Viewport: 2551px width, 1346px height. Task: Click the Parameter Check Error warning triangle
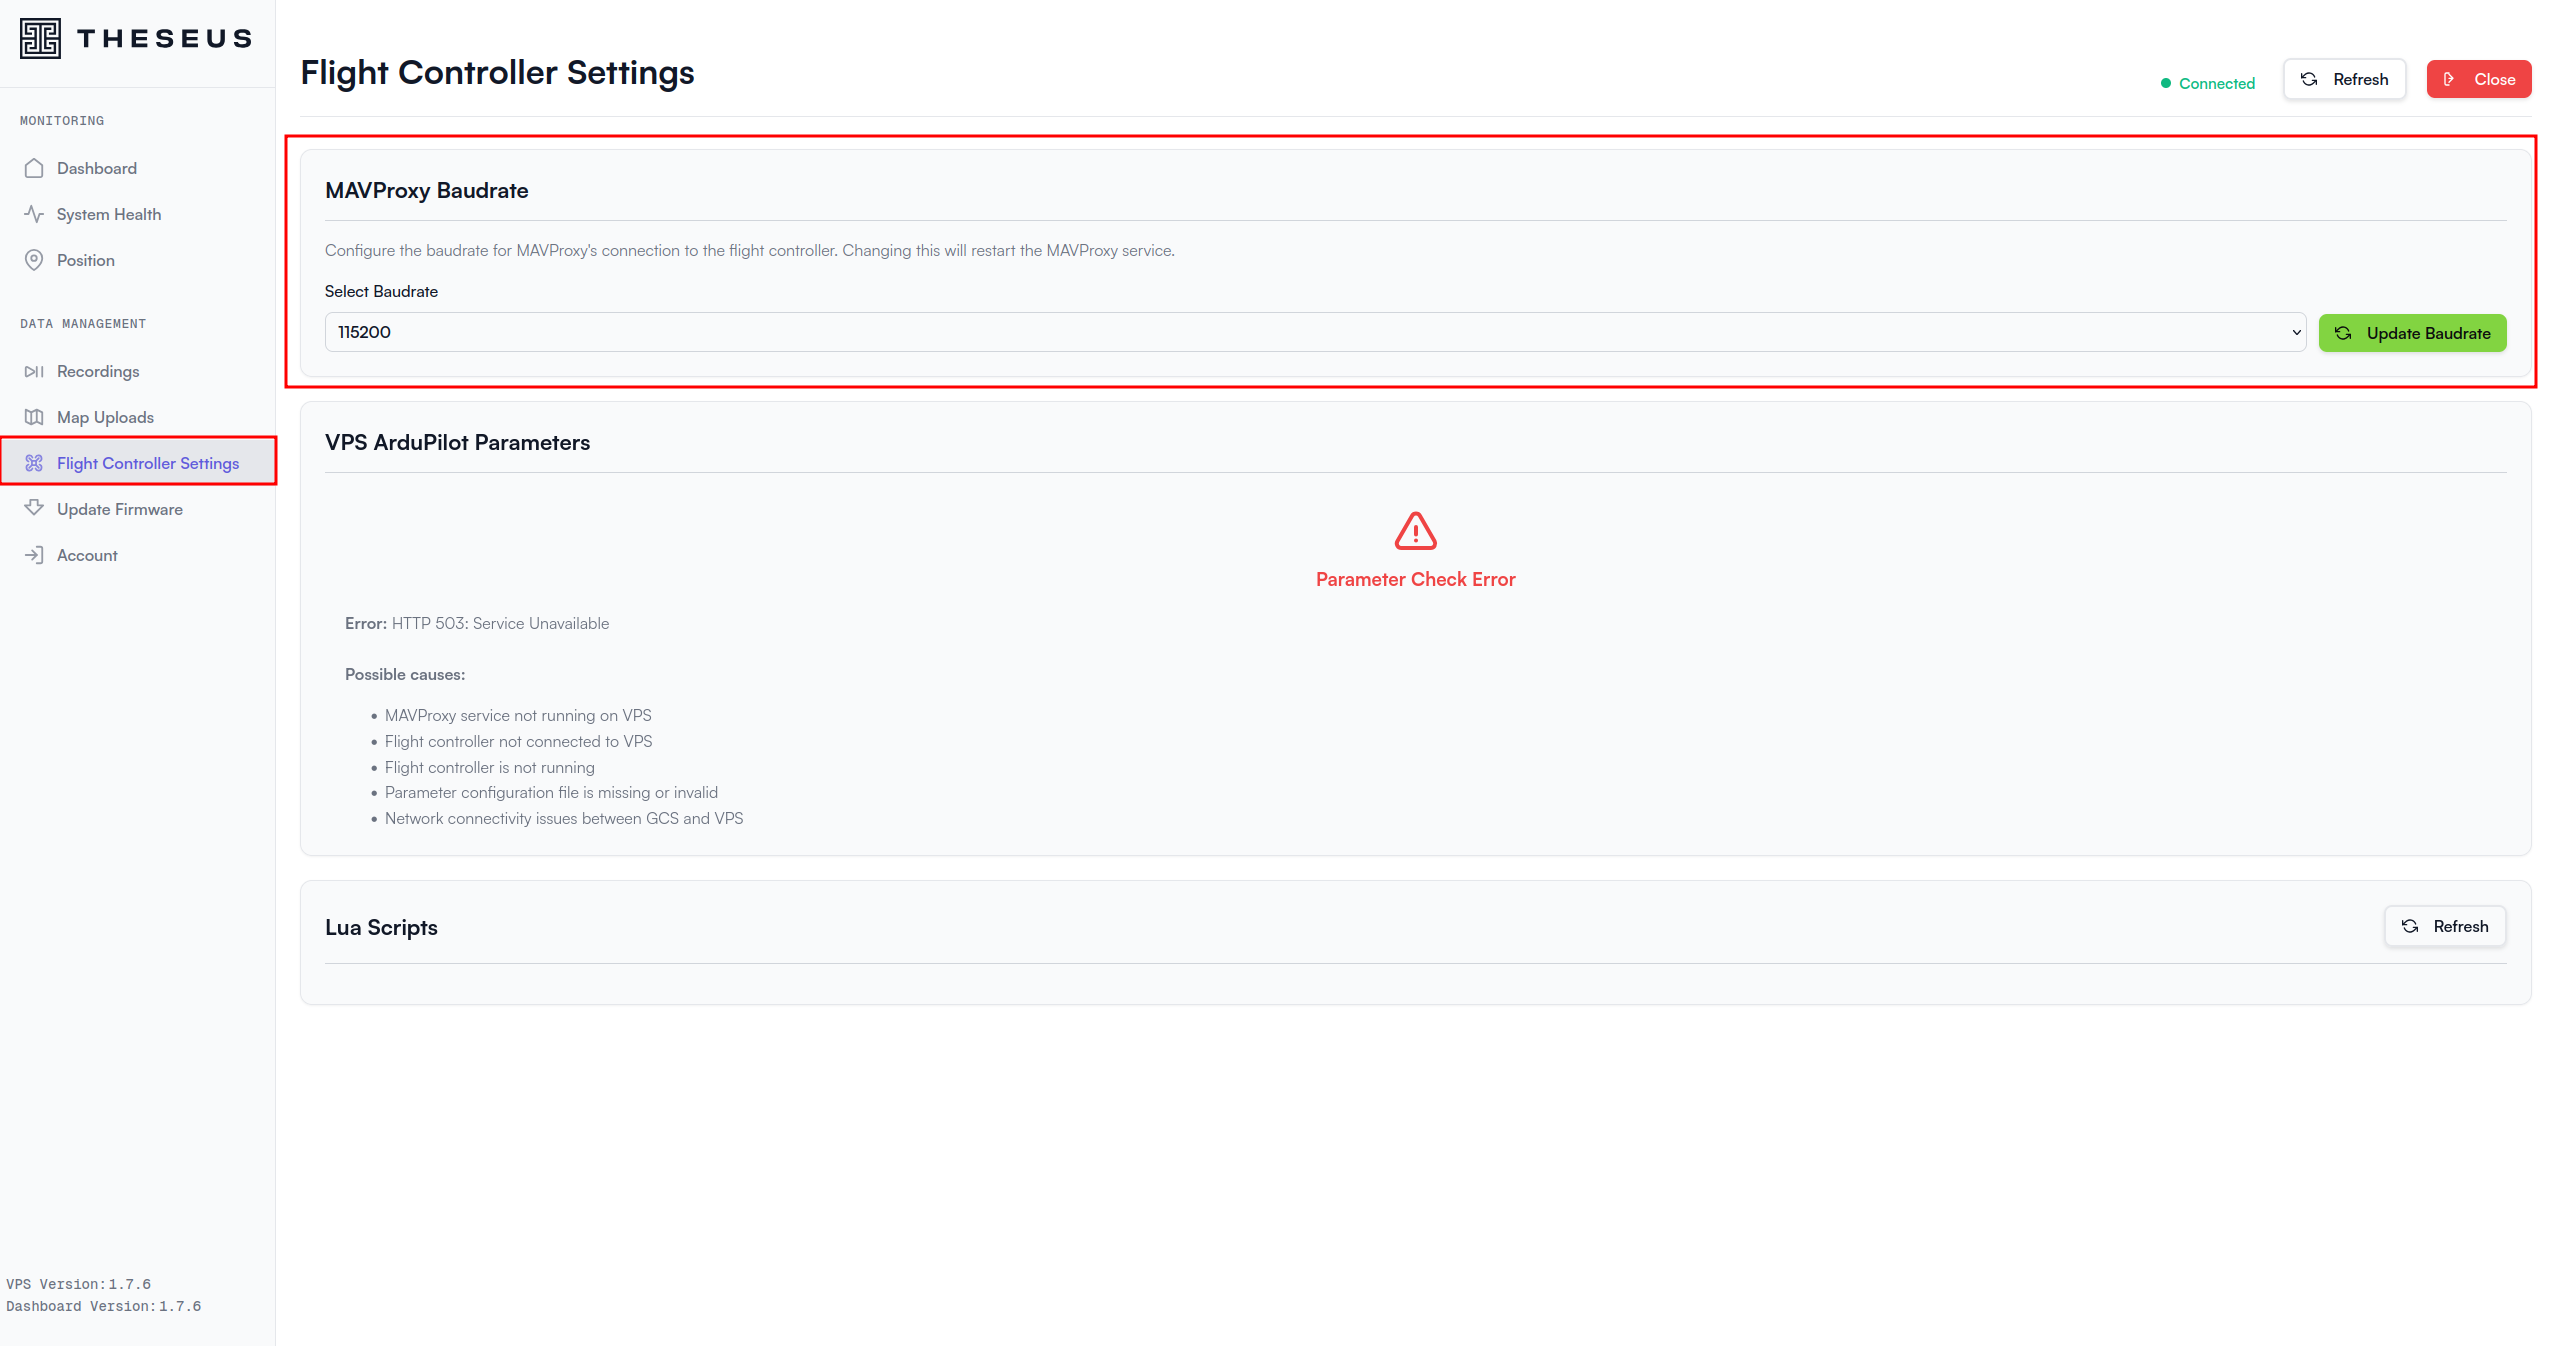coord(1415,531)
